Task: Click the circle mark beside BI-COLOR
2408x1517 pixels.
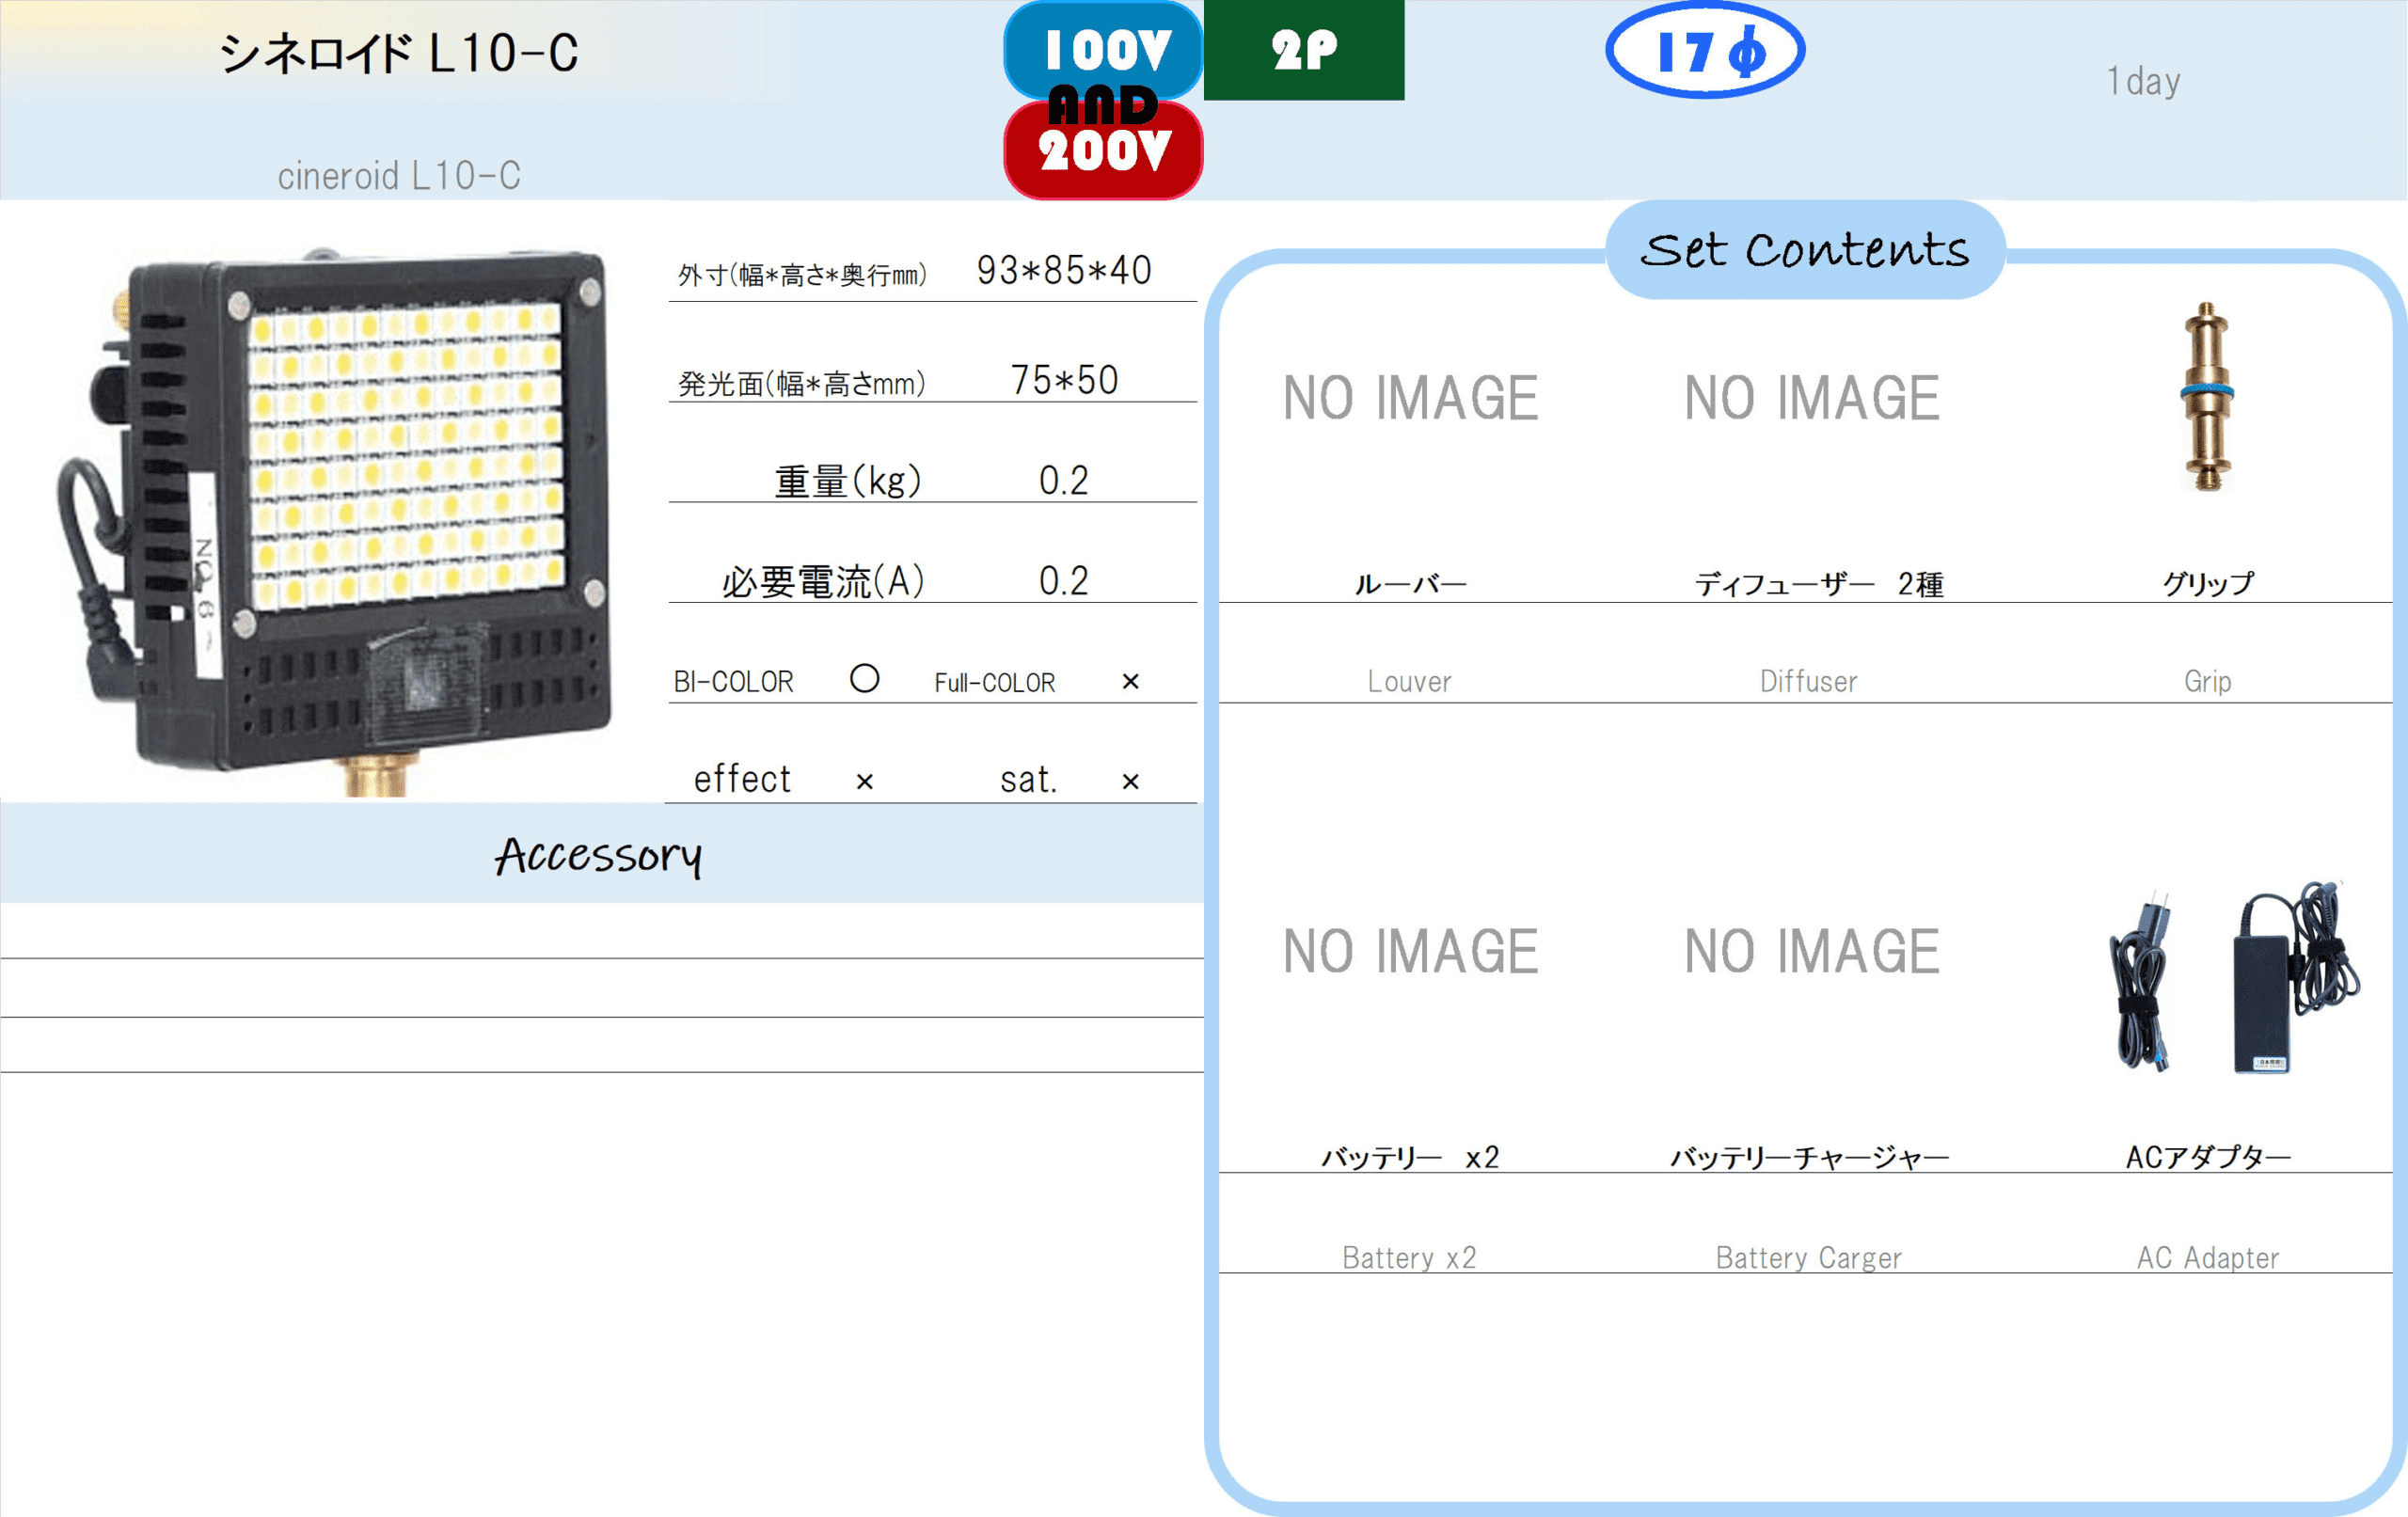Action: coord(865,679)
